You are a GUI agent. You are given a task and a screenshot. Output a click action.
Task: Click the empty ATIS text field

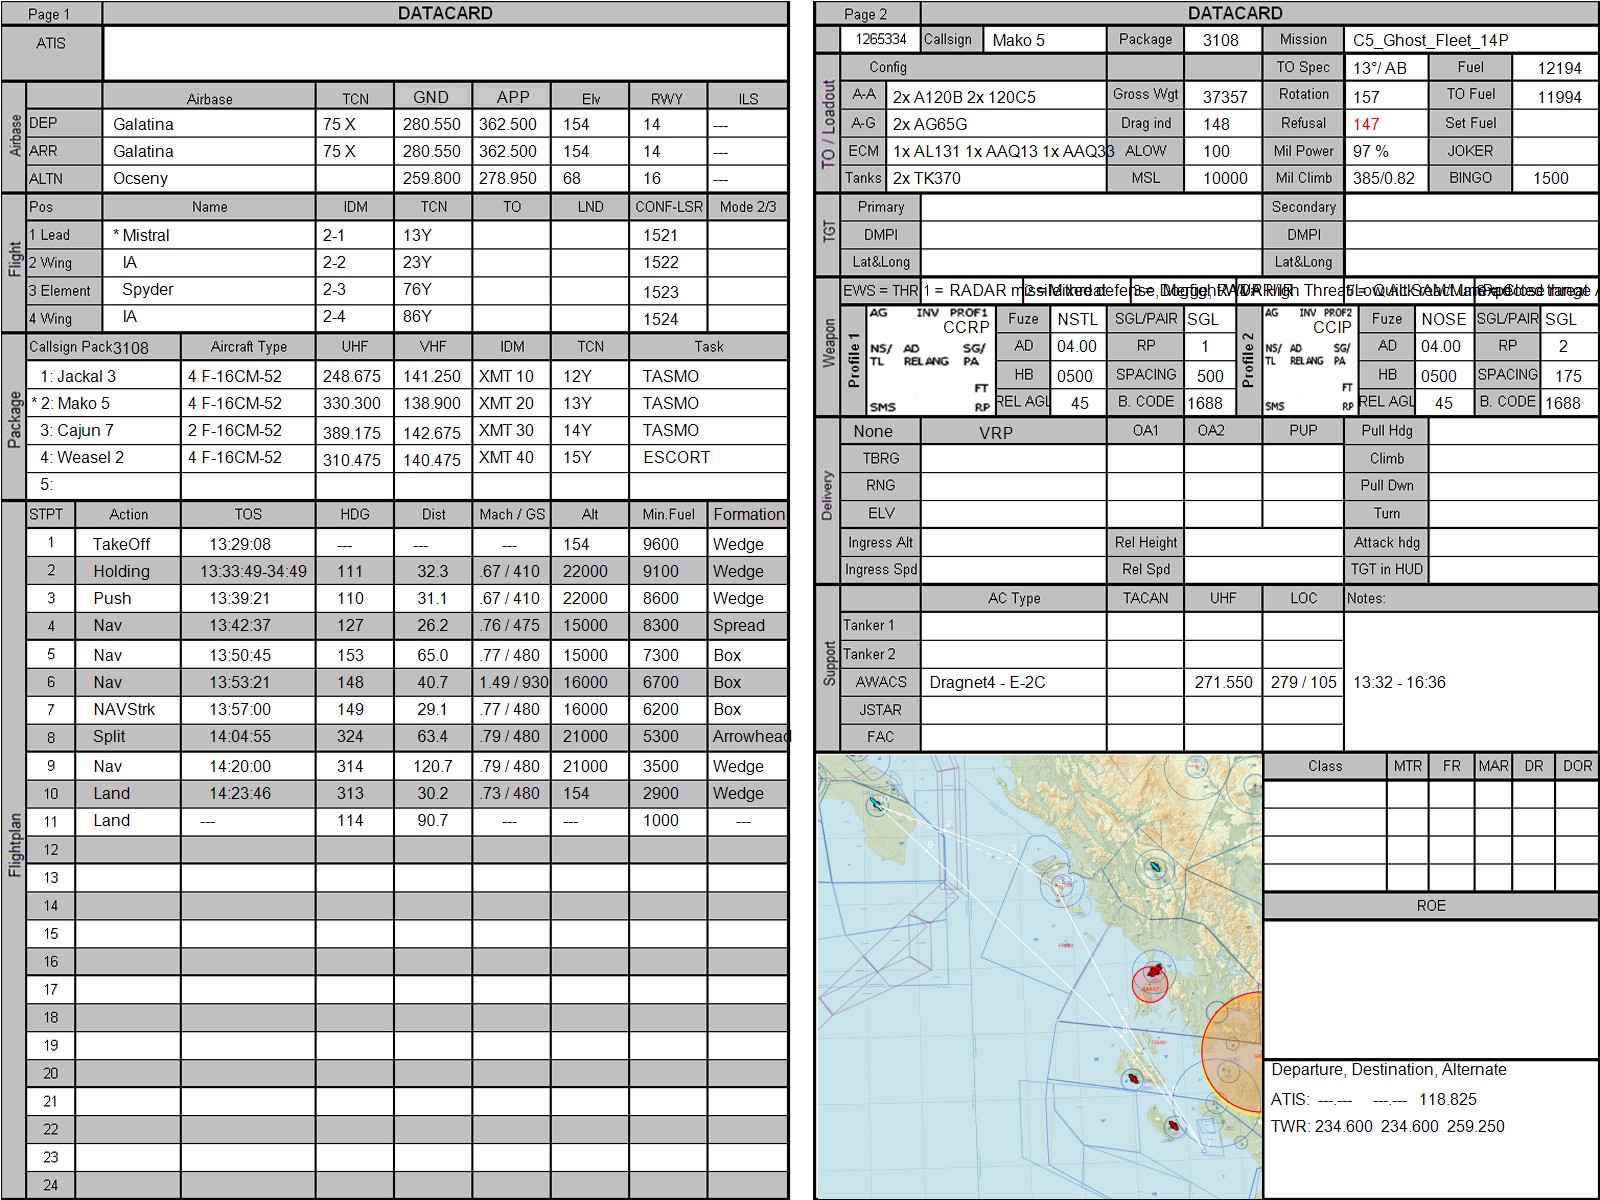(445, 53)
